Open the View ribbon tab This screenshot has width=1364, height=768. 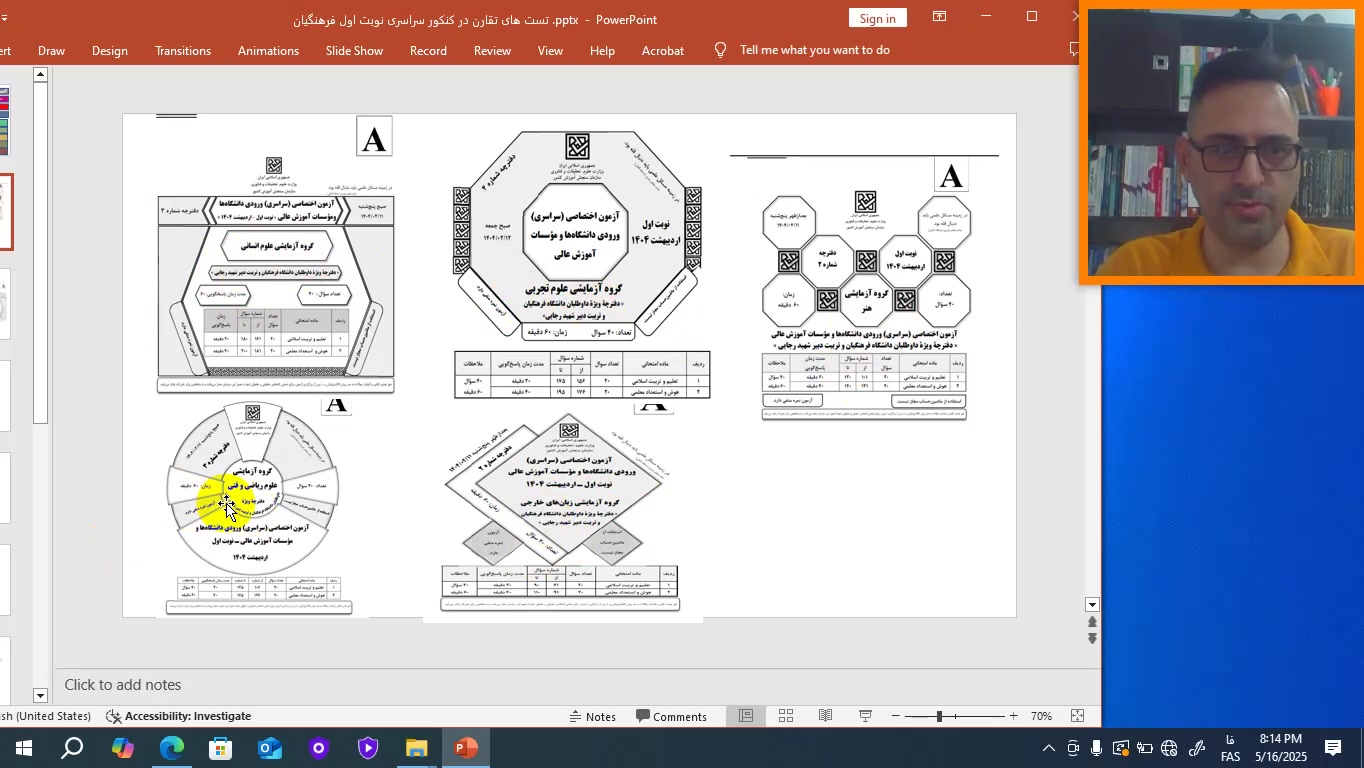pos(550,50)
